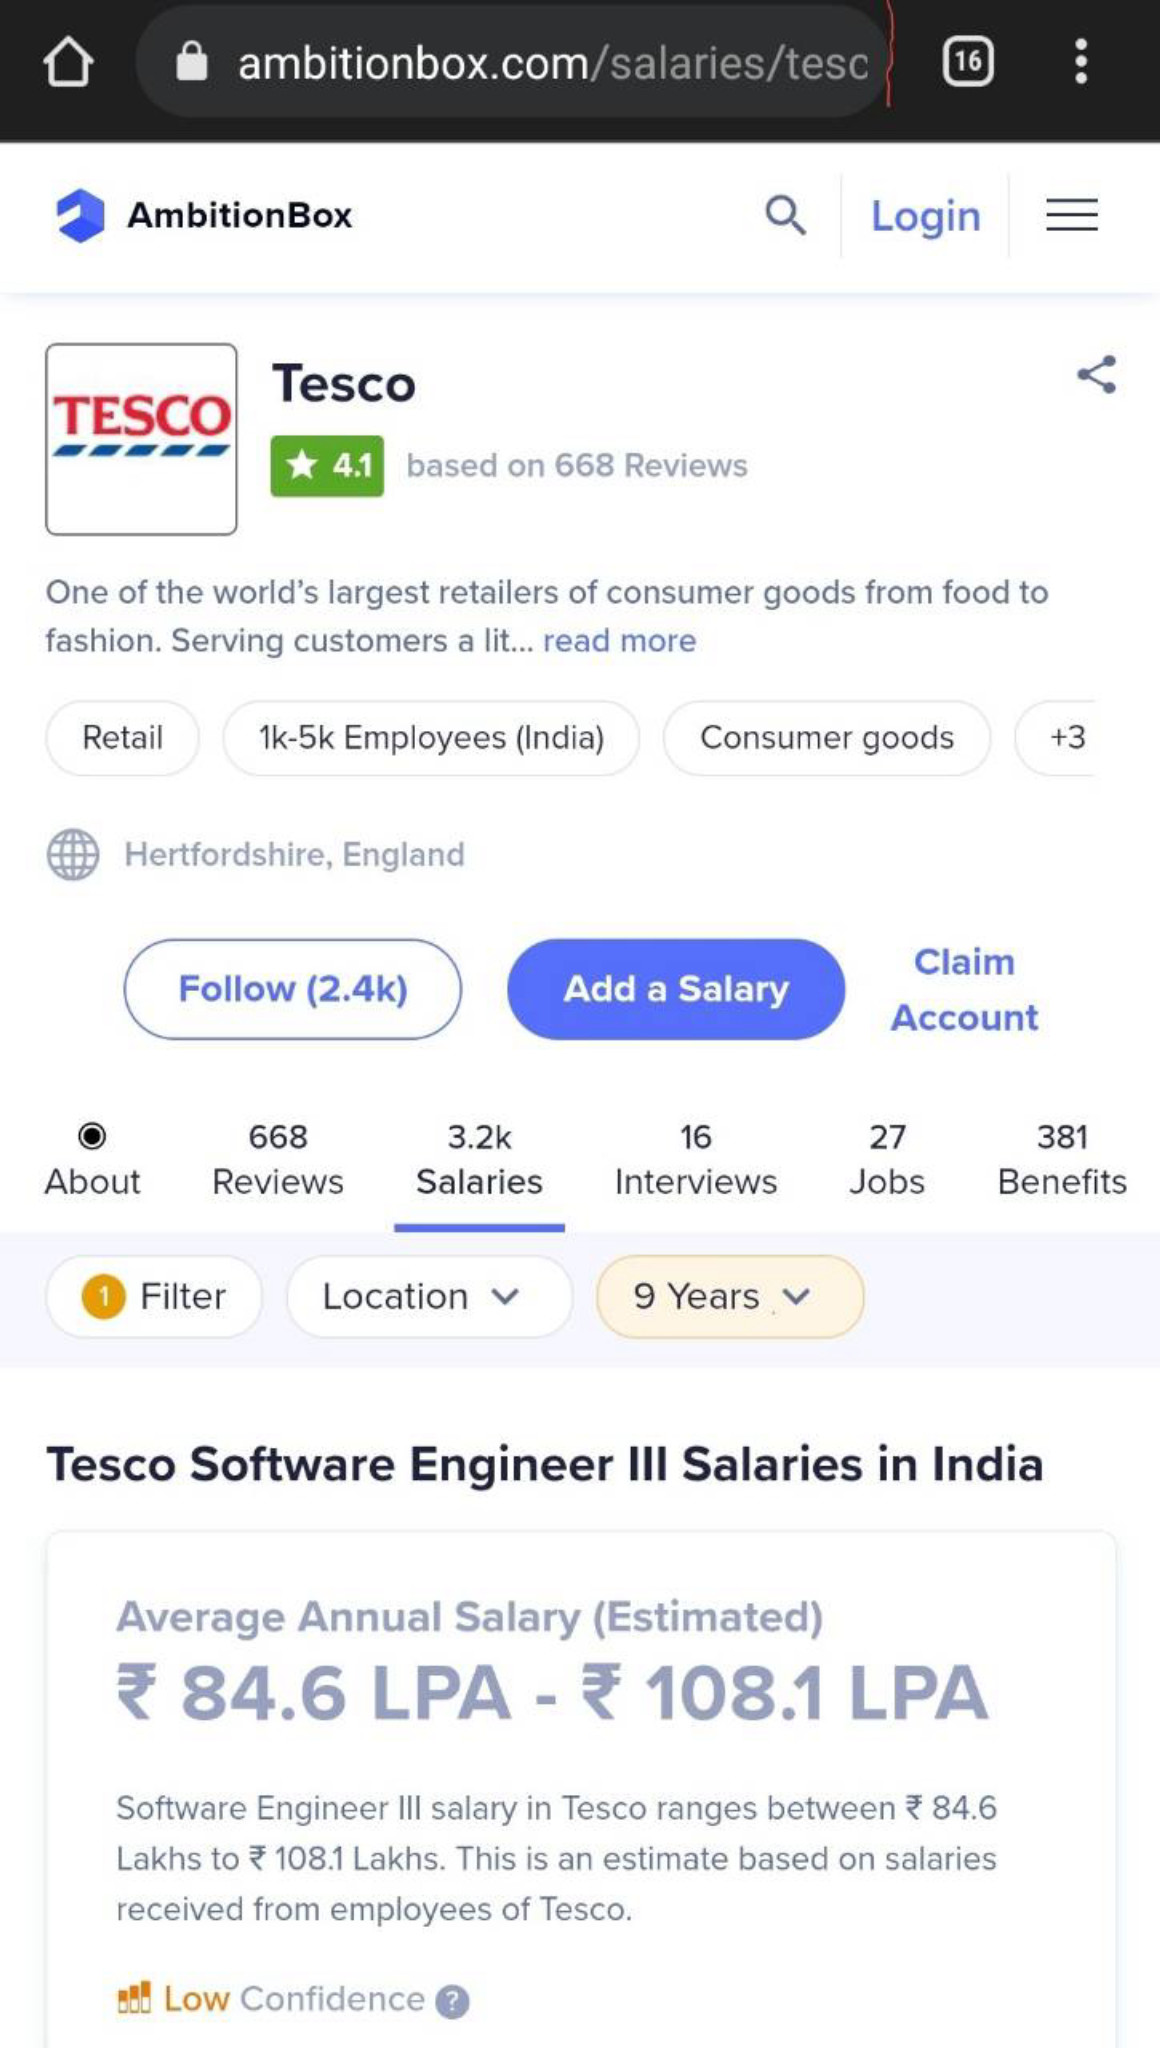
Task: Click the read more link
Action: pos(619,640)
